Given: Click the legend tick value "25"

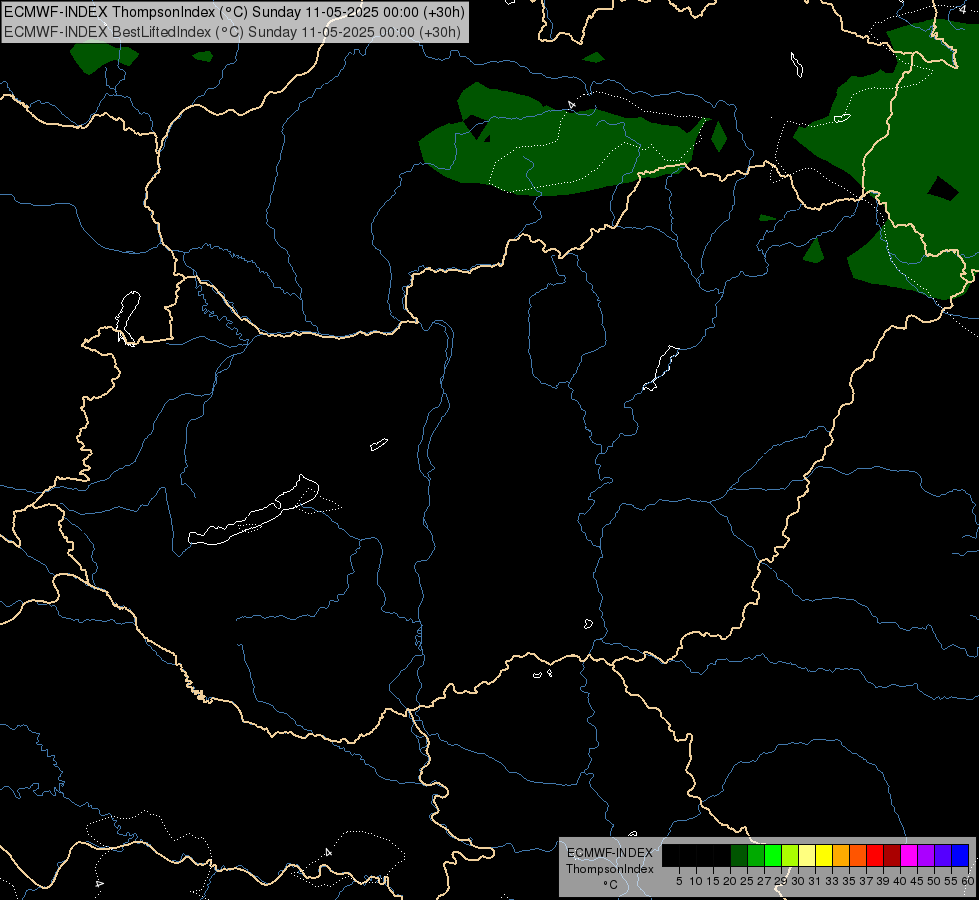Looking at the screenshot, I should click(747, 881).
